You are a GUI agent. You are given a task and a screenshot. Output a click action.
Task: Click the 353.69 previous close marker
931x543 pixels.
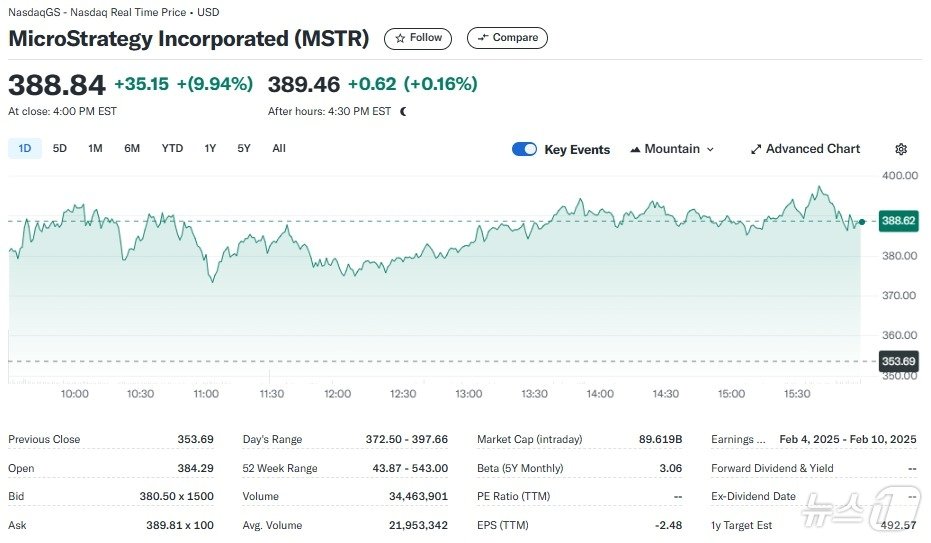pyautogui.click(x=897, y=361)
